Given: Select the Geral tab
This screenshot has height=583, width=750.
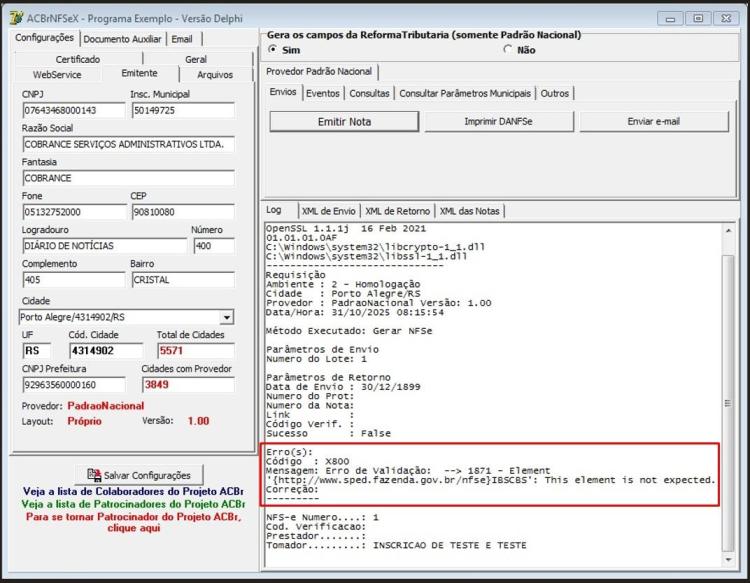Looking at the screenshot, I should [x=196, y=59].
